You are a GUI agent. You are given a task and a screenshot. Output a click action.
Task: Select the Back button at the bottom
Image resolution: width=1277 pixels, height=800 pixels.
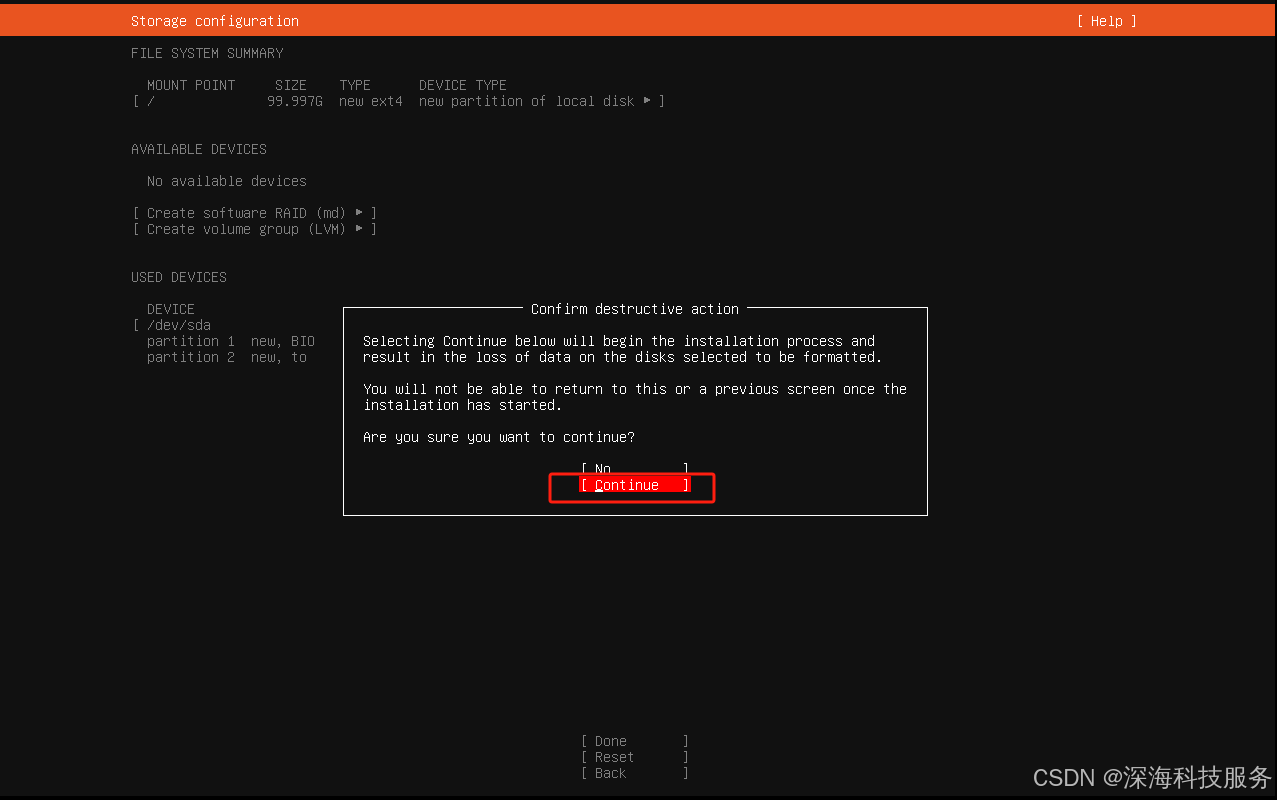click(635, 773)
